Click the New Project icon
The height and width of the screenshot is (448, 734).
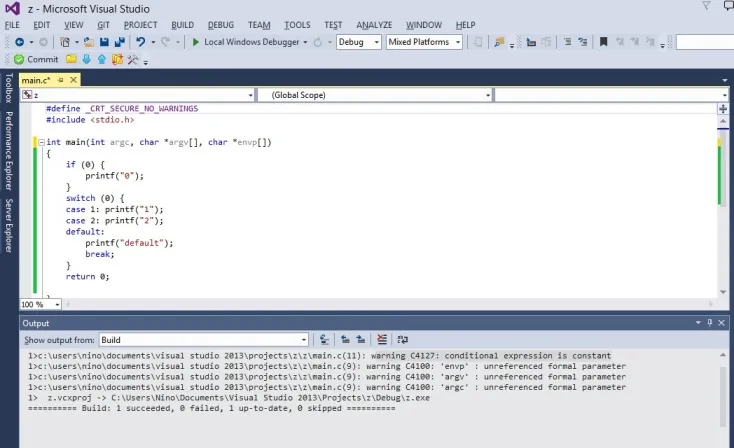(x=65, y=42)
